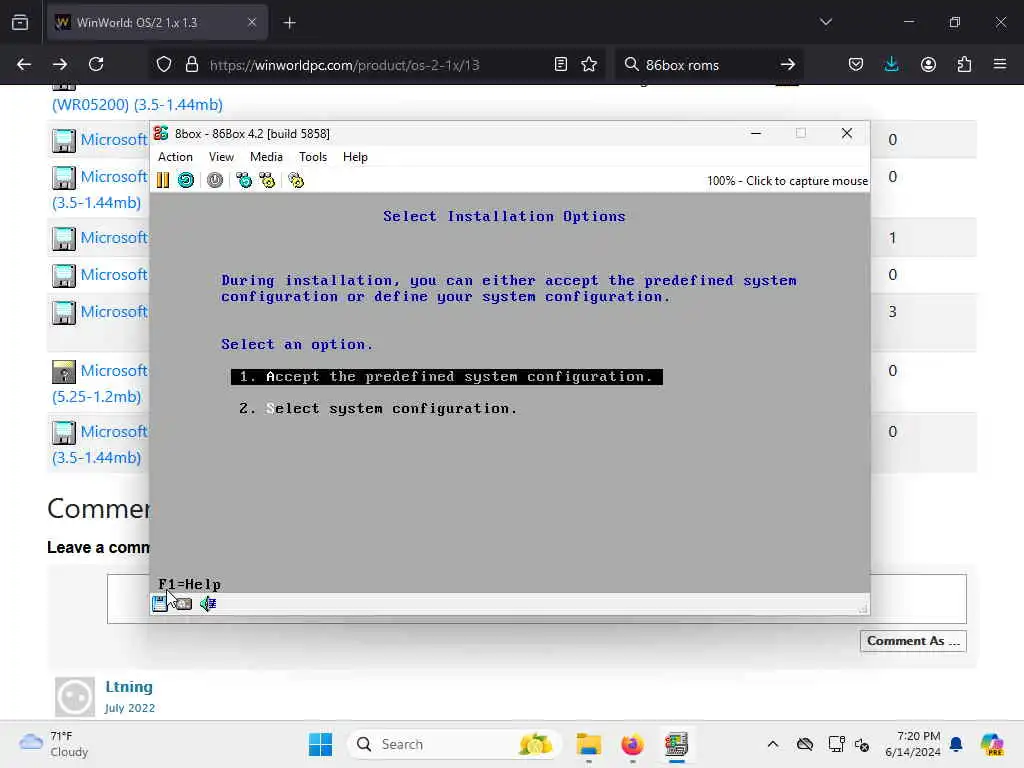1024x768 pixels.
Task: Open the weather widget showing 71°F Cloudy
Action: coord(54,744)
